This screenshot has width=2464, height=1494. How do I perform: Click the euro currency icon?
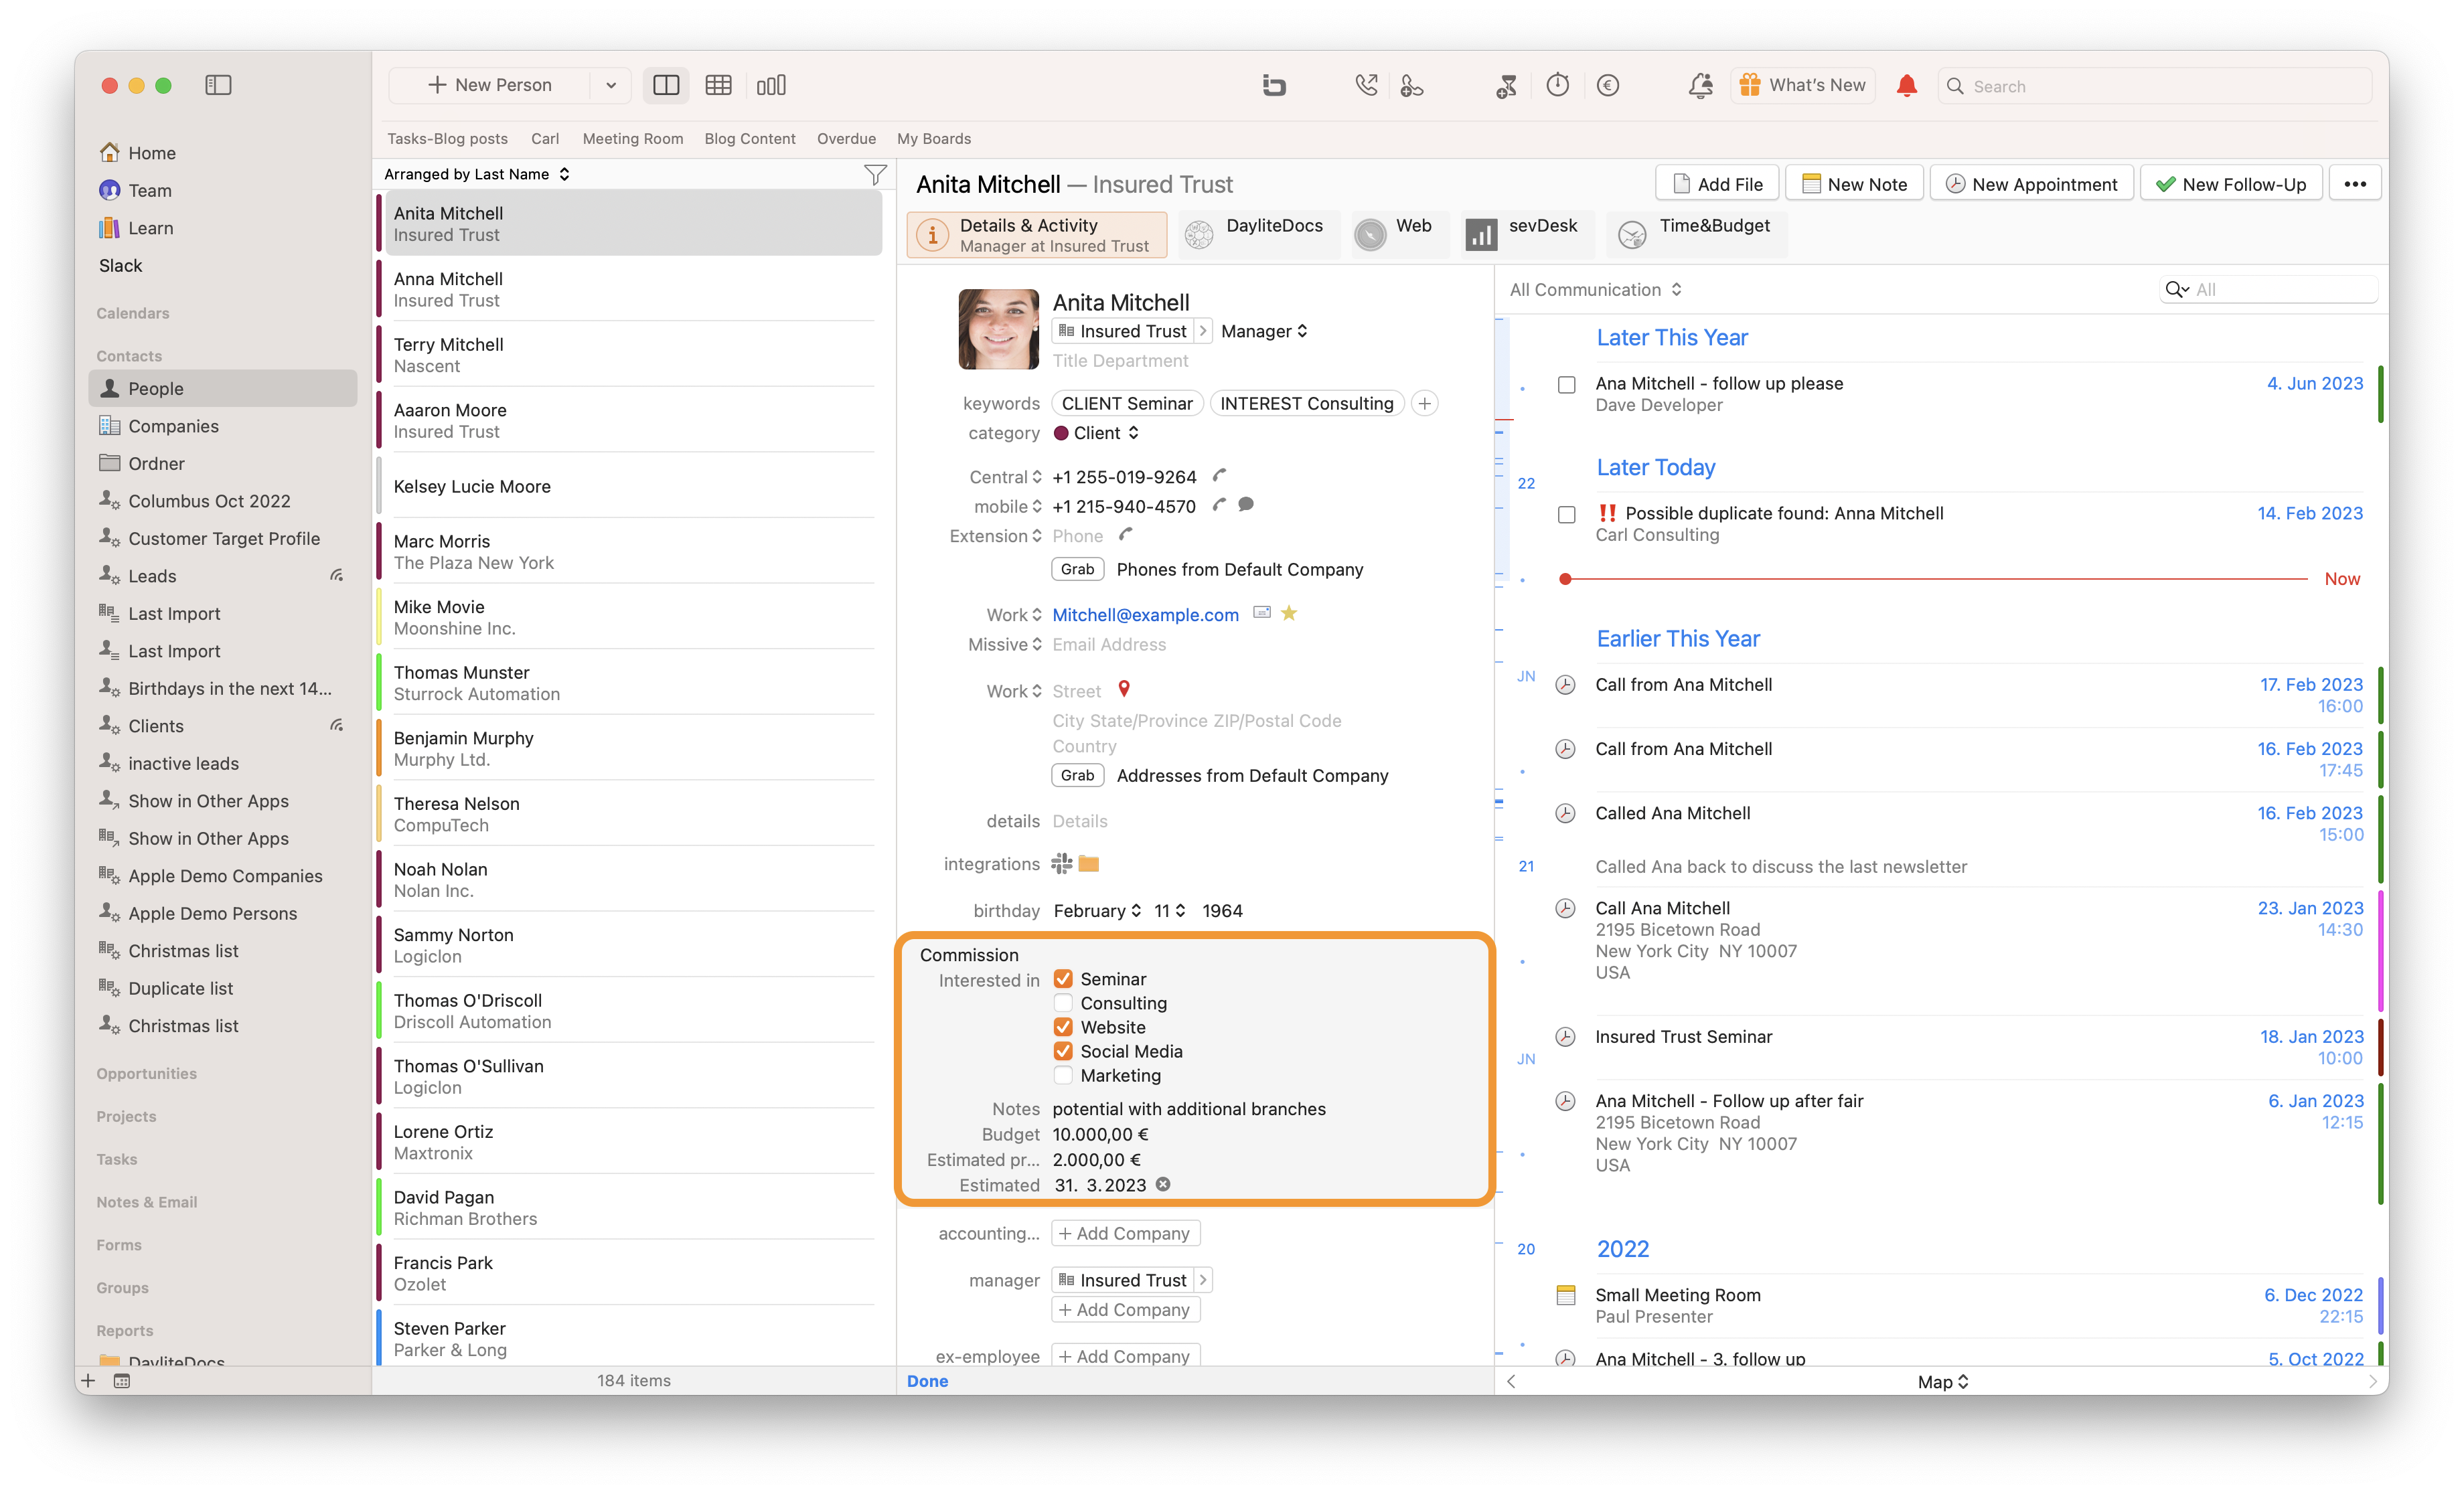click(x=1608, y=85)
